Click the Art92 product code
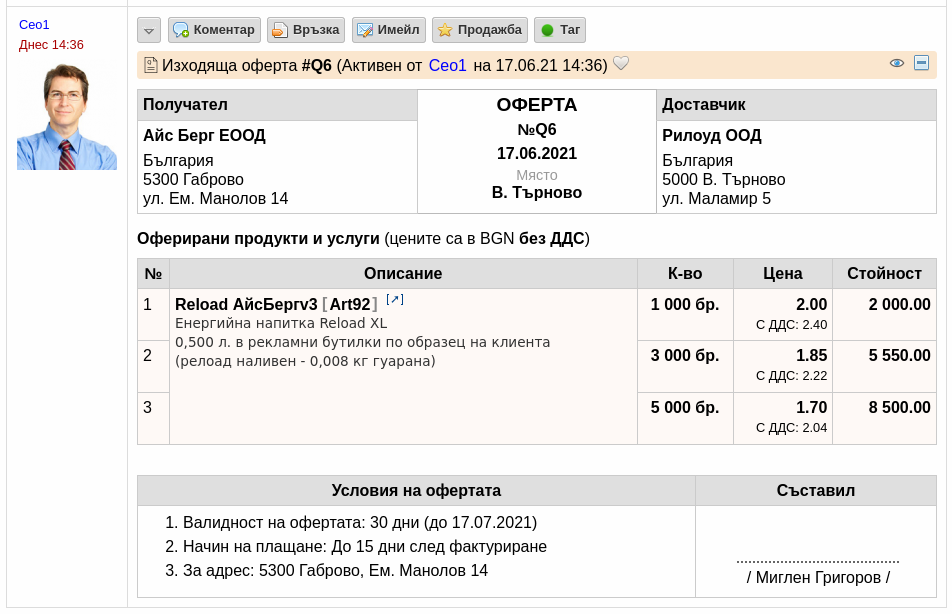This screenshot has height=614, width=952. [x=350, y=304]
